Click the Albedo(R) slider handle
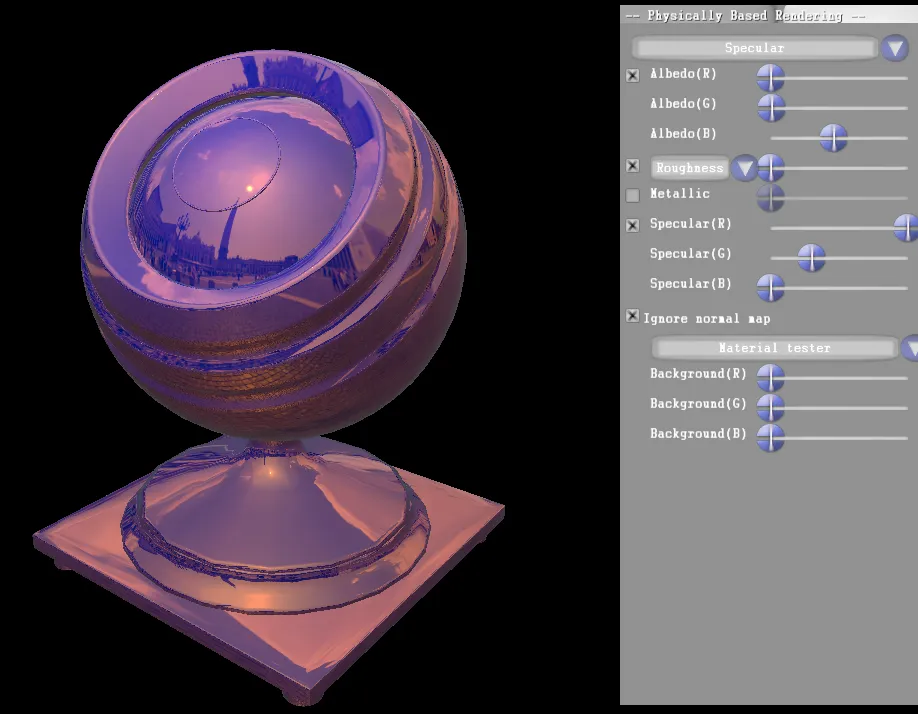918x714 pixels. point(770,78)
